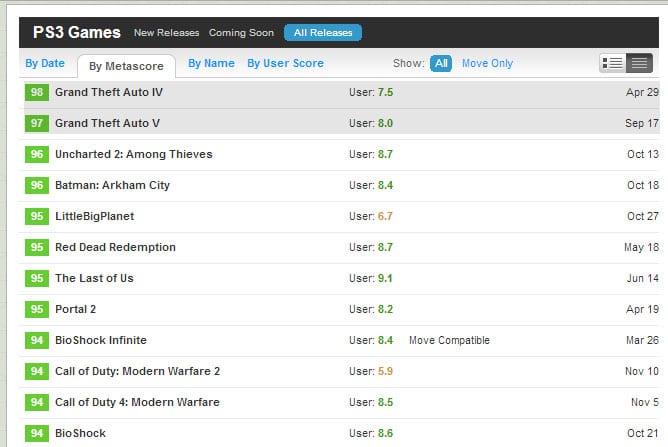Click Modern Warfare 2's 94 badge
The image size is (668, 447).
point(37,372)
